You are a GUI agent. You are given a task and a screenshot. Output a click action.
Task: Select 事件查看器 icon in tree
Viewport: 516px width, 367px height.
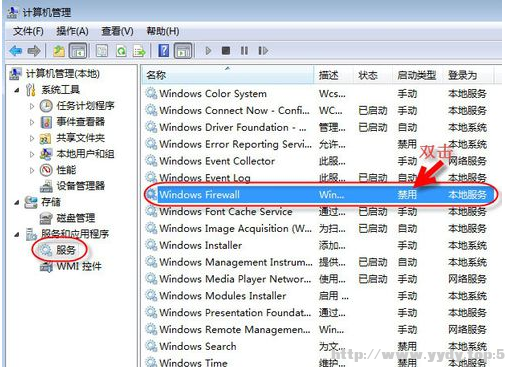coord(46,122)
